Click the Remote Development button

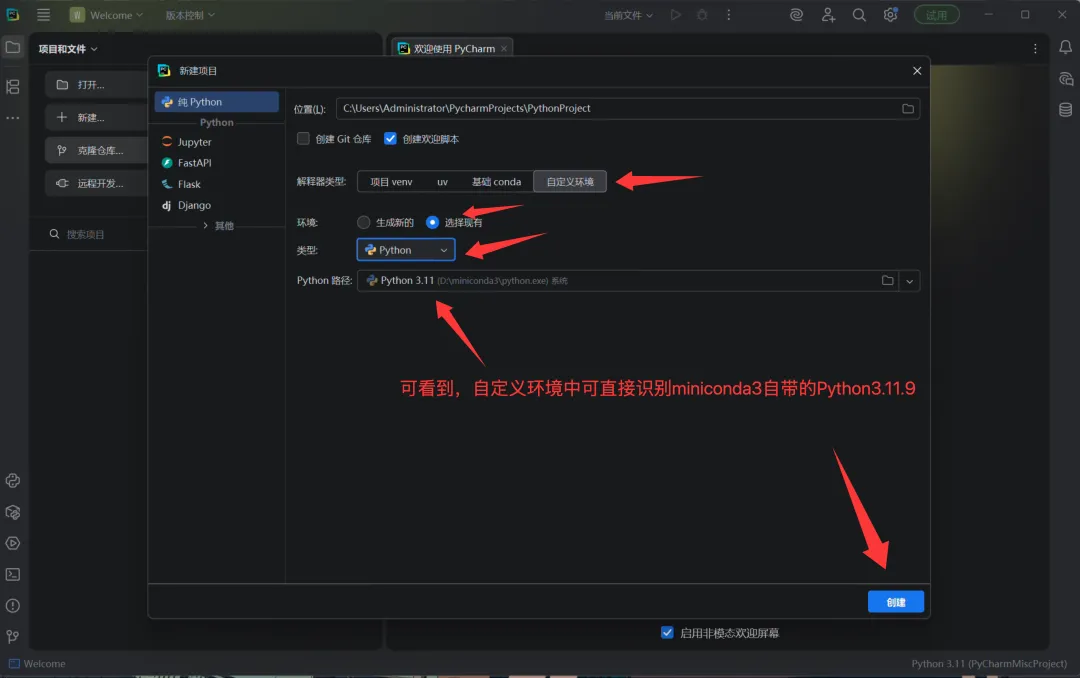click(96, 183)
